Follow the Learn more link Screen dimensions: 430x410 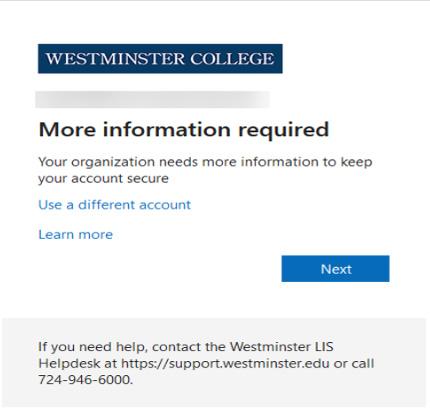(x=76, y=235)
